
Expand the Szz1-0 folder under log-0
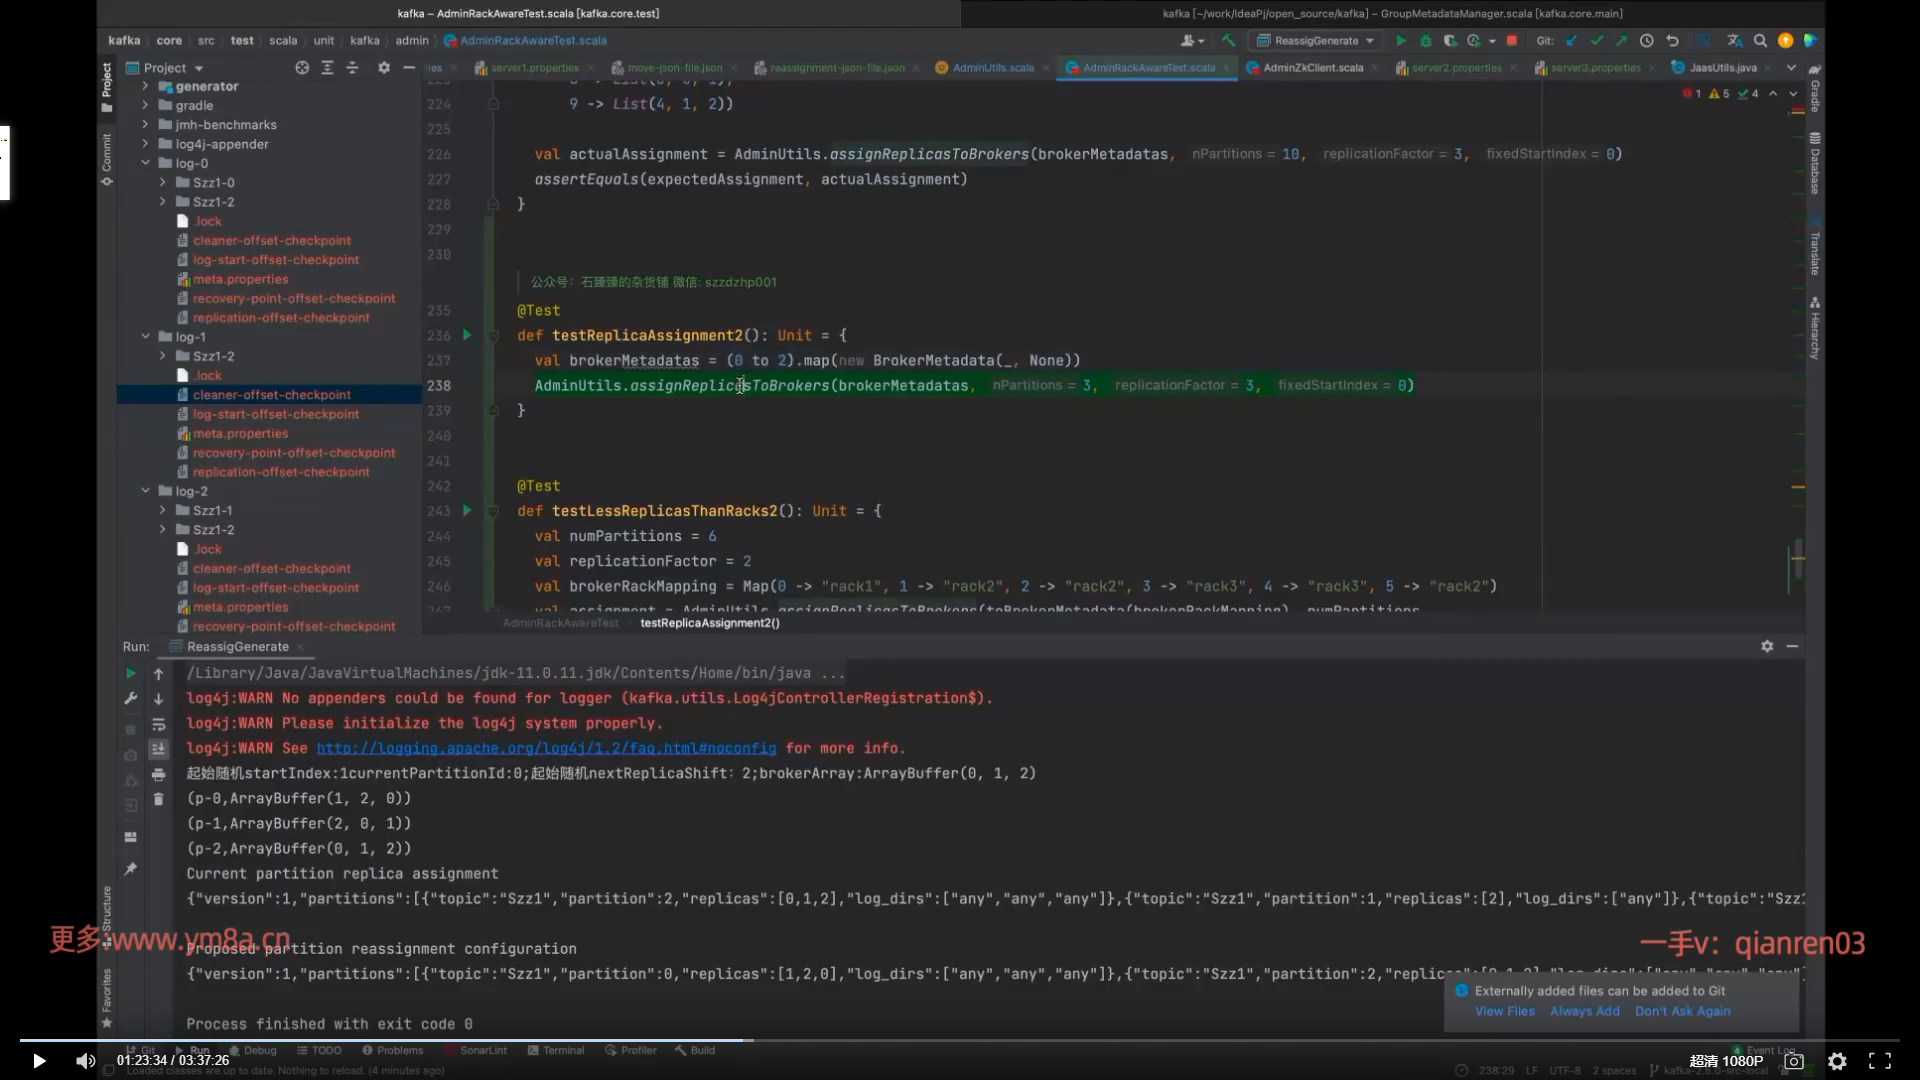click(163, 183)
